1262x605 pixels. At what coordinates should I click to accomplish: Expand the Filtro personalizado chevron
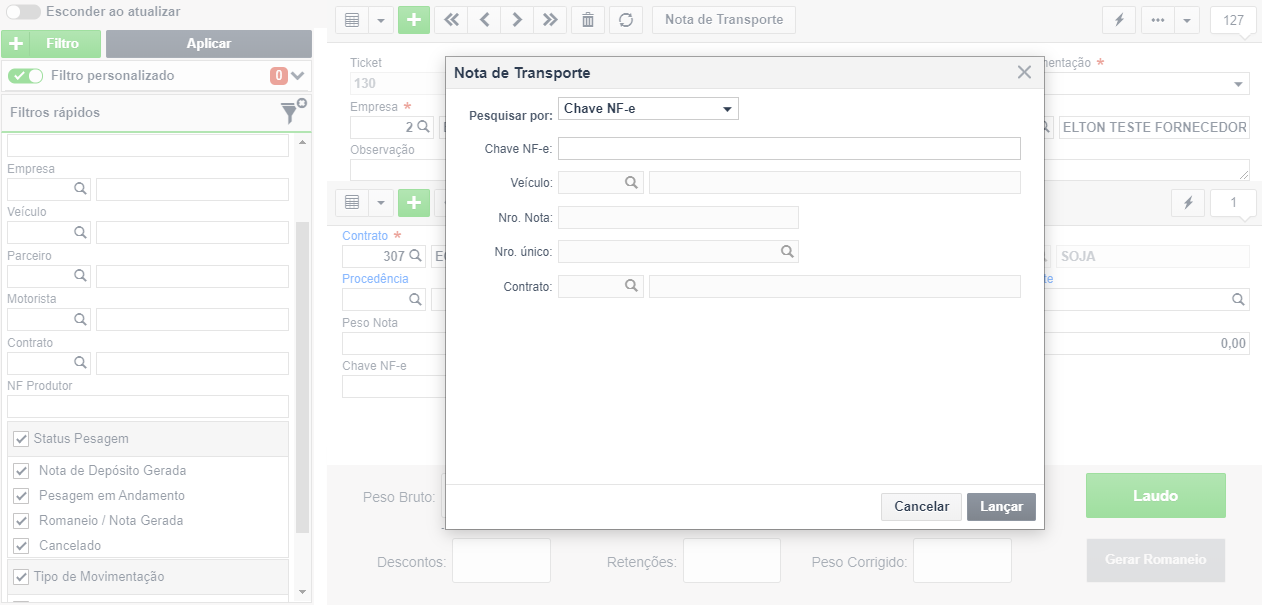(298, 75)
